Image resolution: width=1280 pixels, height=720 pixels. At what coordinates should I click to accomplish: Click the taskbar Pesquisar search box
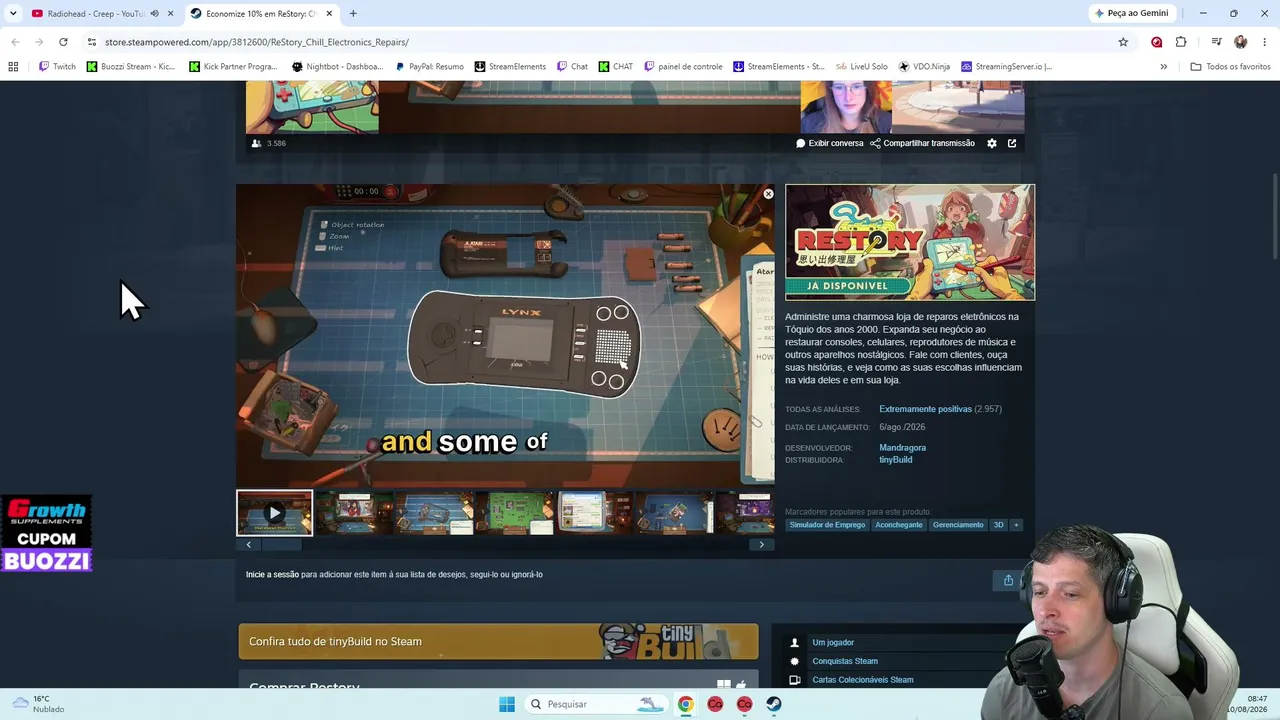pos(596,704)
